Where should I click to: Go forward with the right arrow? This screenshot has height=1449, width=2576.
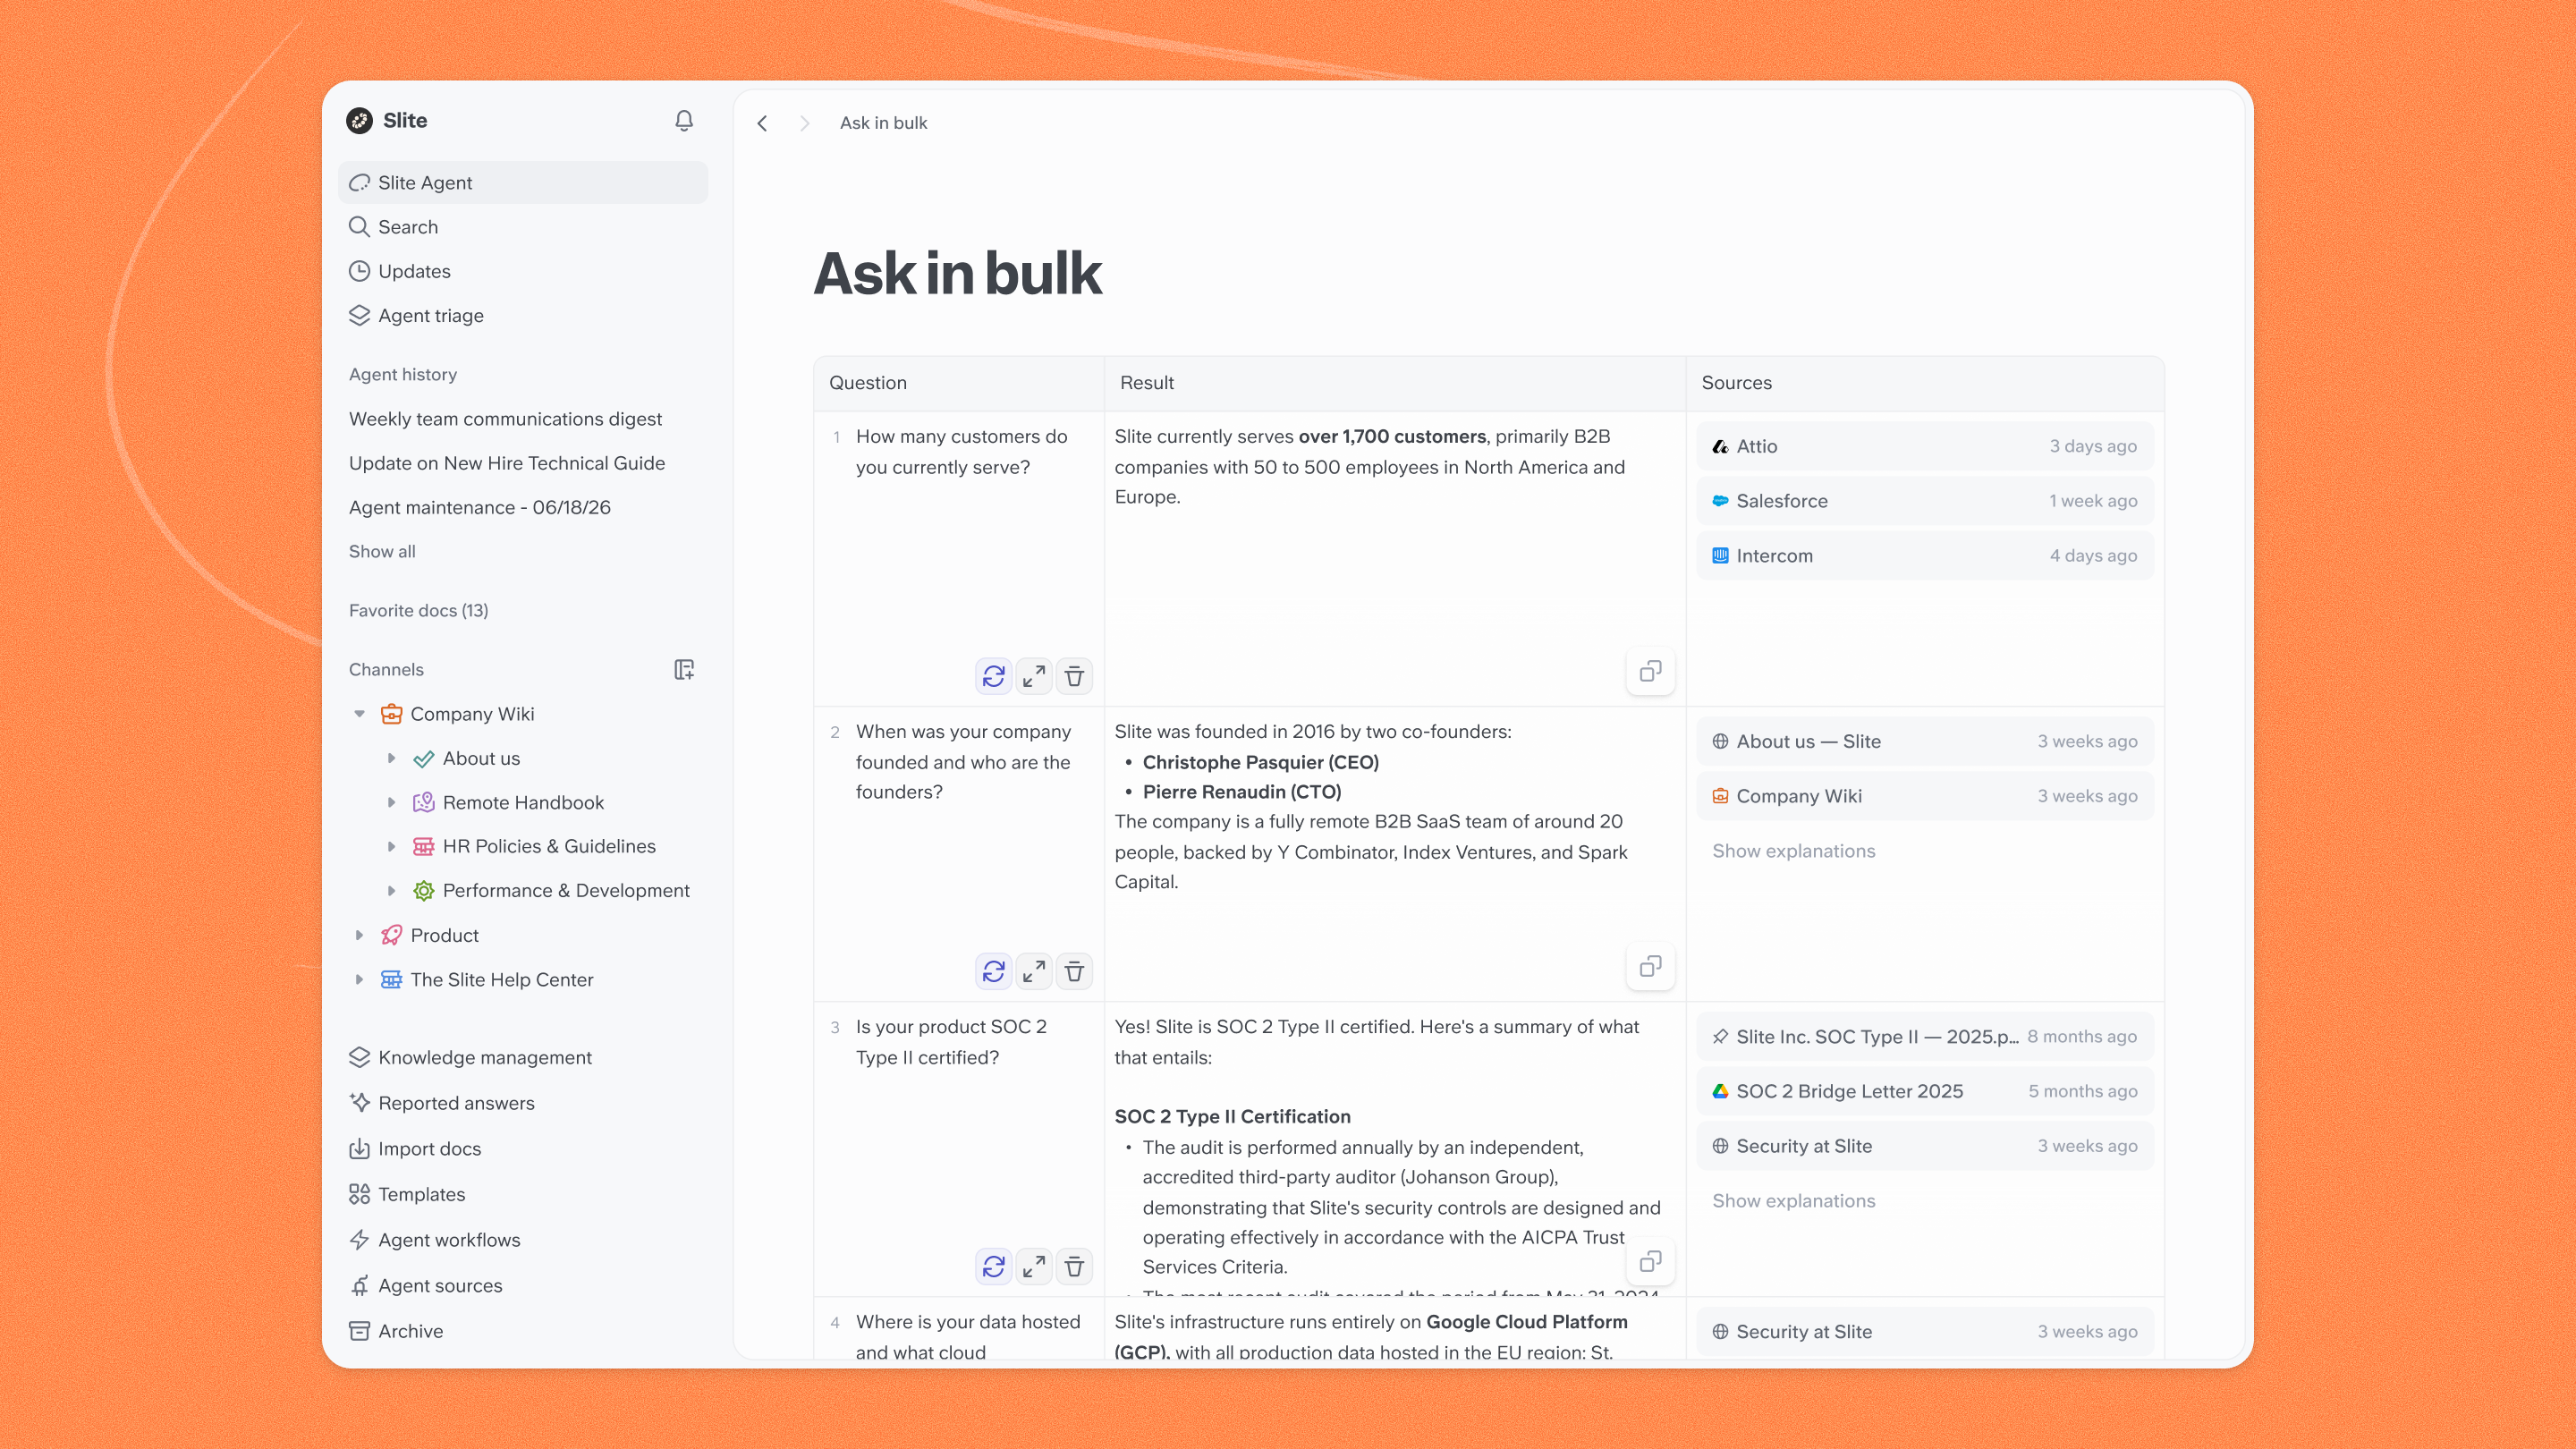[x=804, y=123]
